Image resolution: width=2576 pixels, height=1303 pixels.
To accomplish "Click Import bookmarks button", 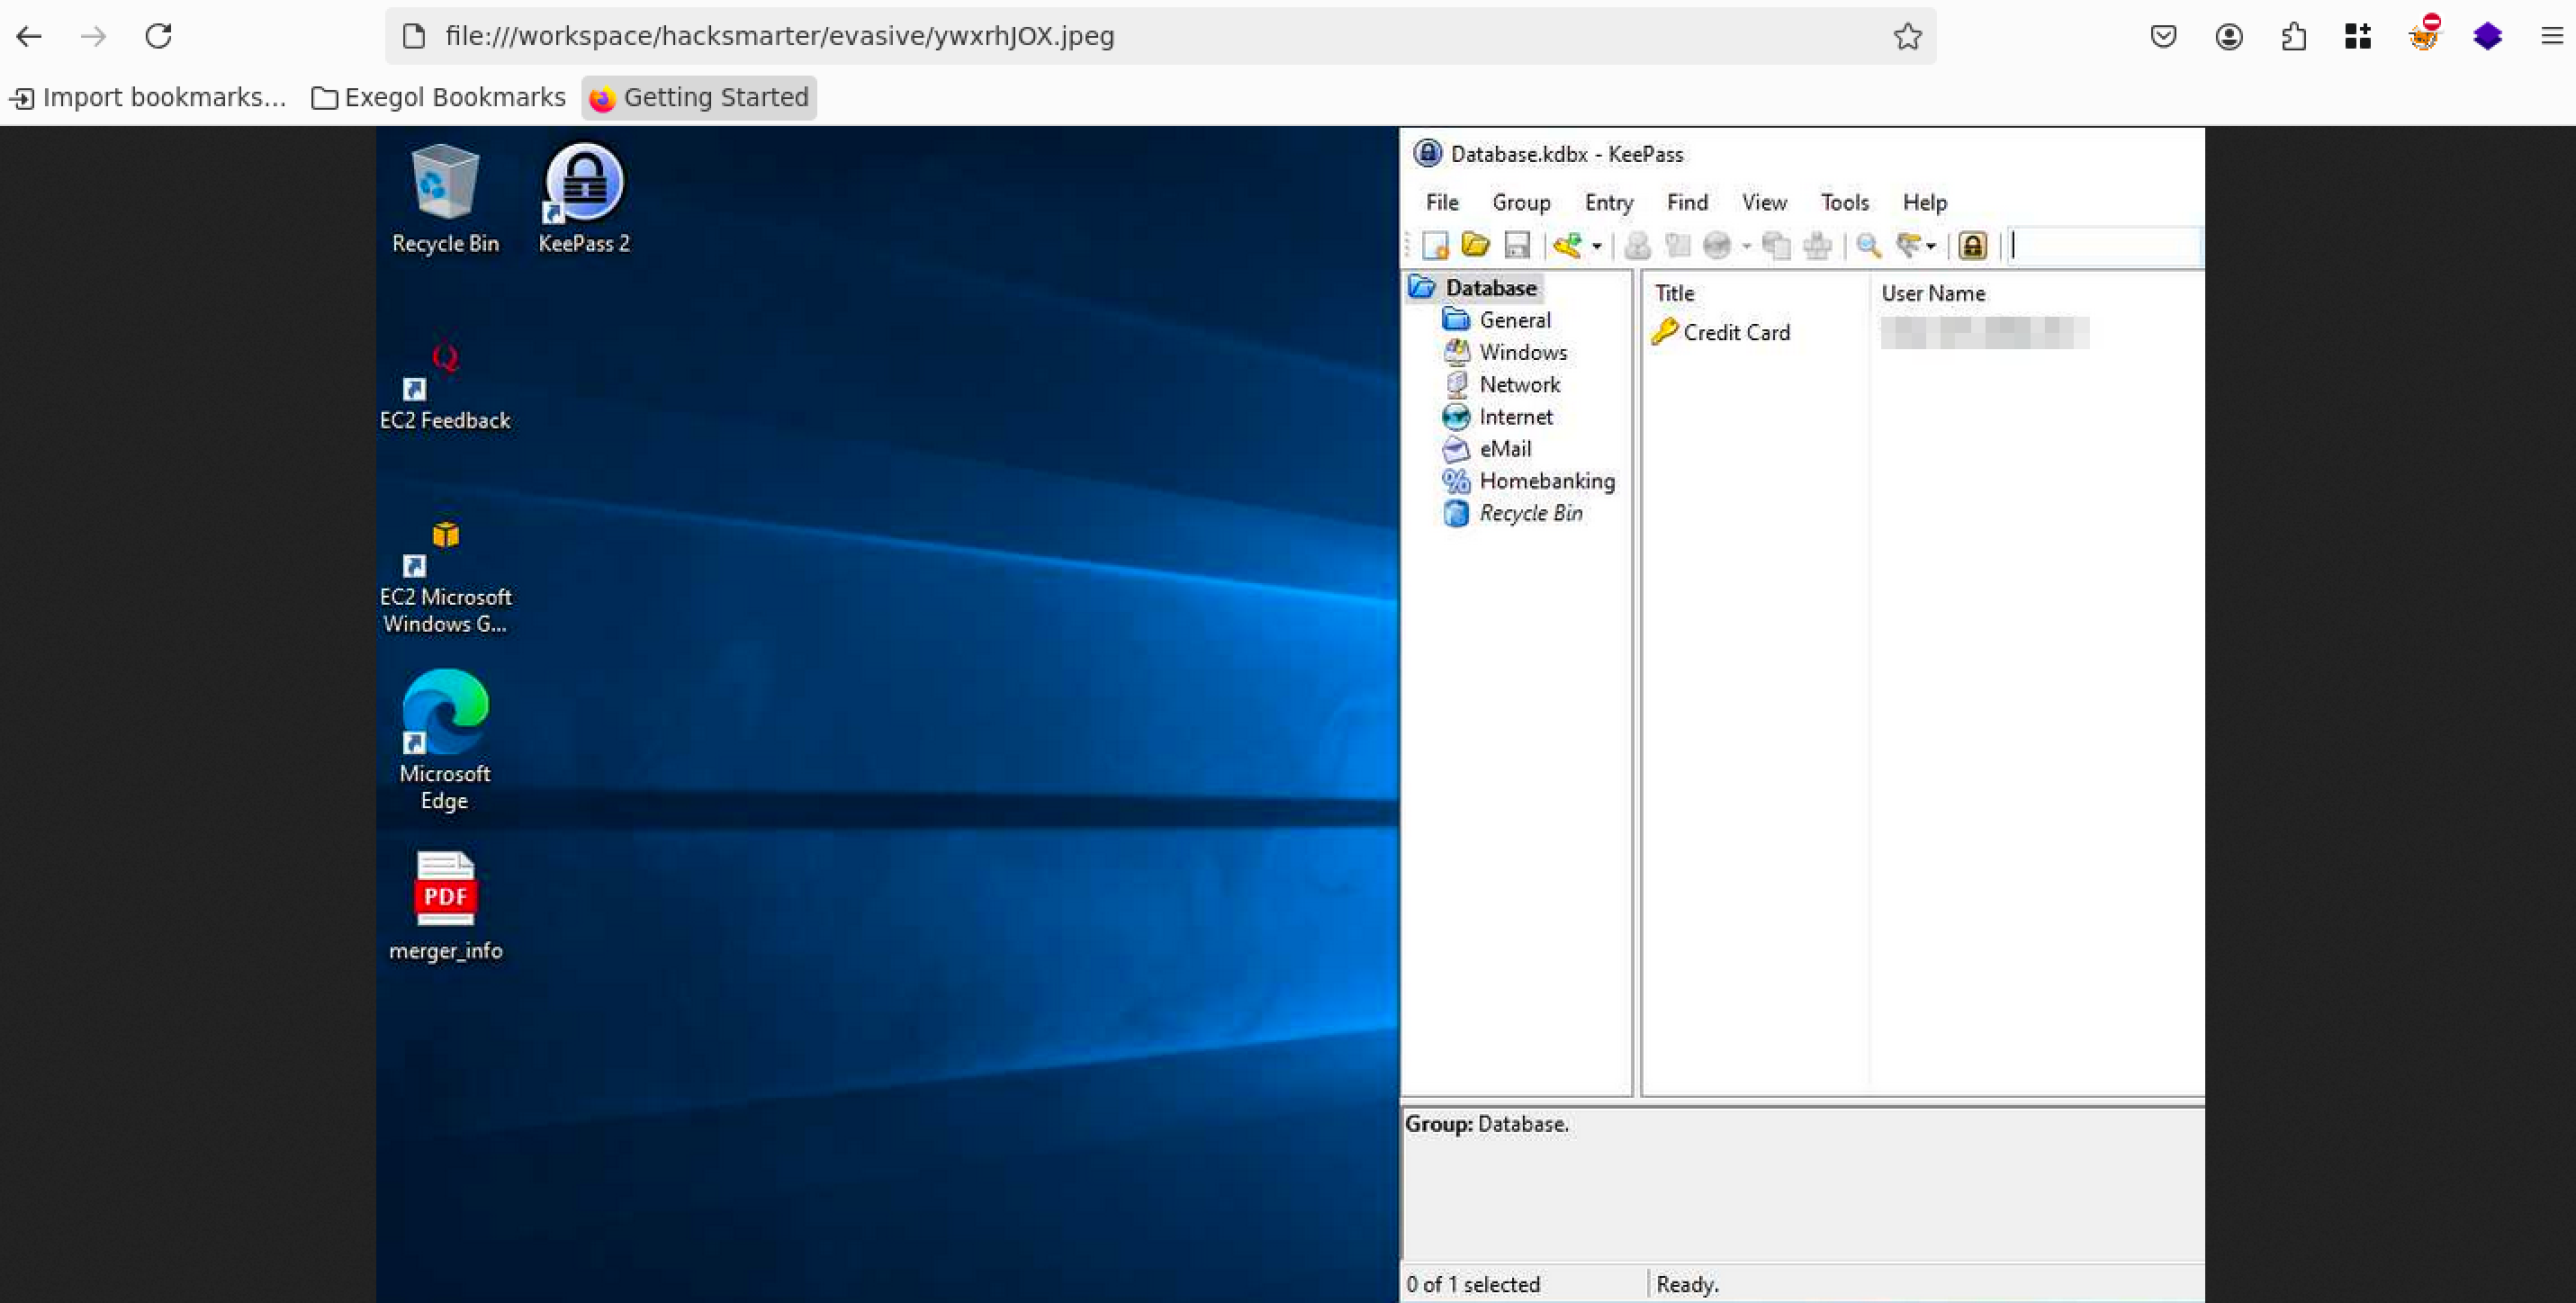I will [148, 97].
